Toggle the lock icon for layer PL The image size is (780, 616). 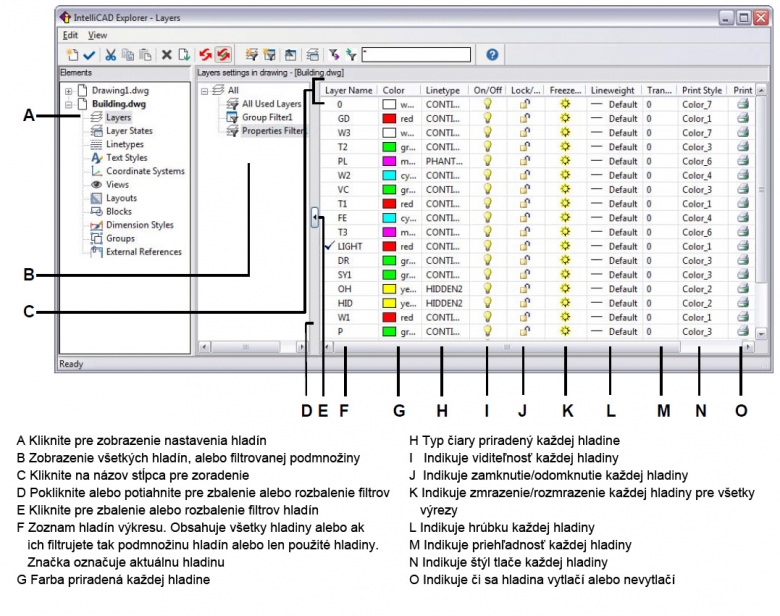(x=523, y=161)
